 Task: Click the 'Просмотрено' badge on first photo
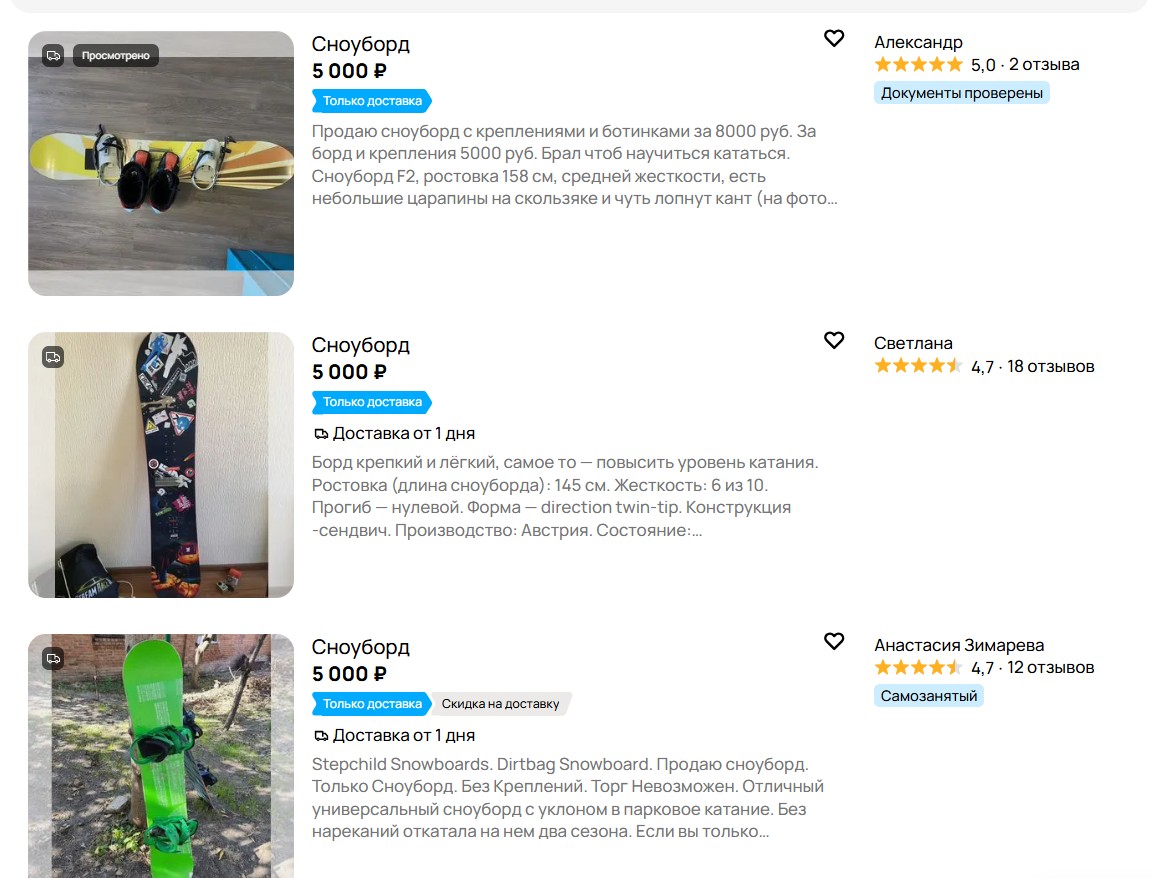click(x=115, y=56)
